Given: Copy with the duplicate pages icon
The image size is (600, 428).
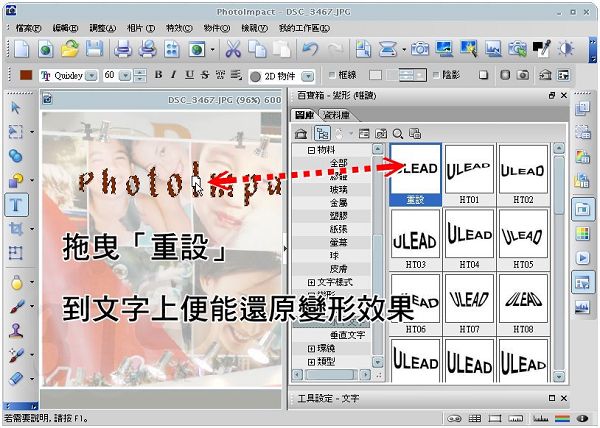Looking at the screenshot, I should (257, 49).
